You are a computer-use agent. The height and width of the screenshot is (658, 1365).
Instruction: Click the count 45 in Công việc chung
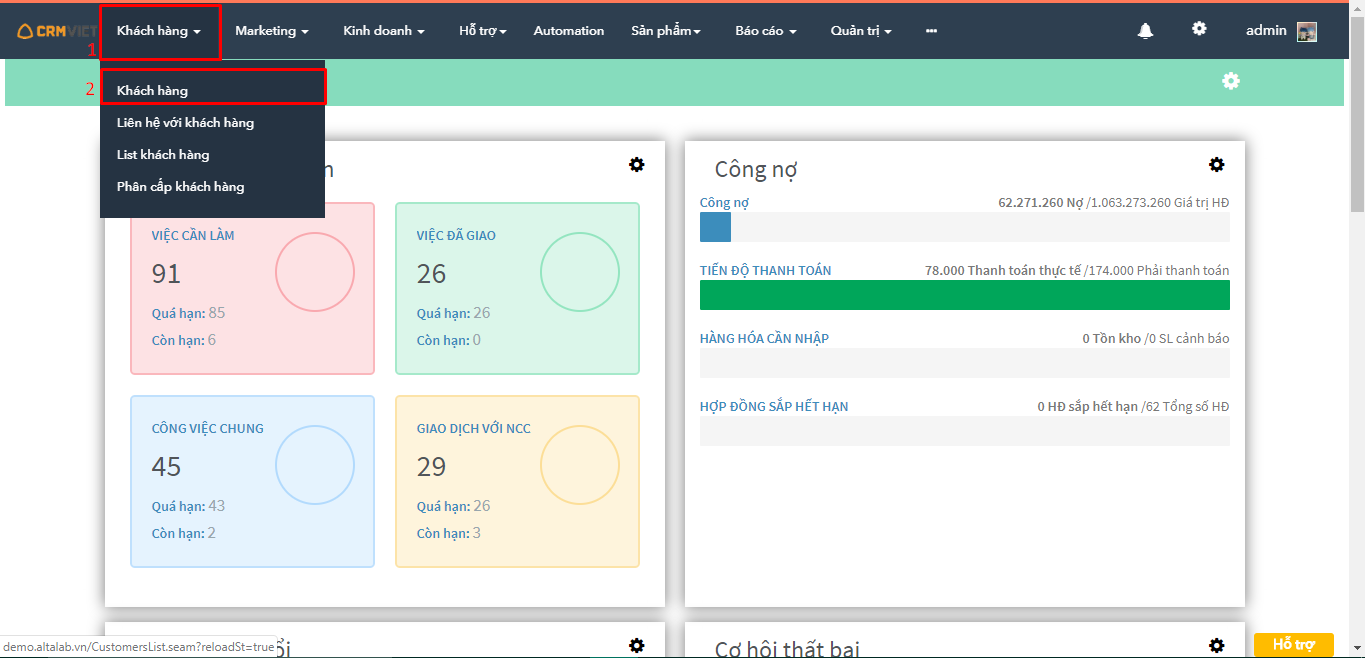166,467
